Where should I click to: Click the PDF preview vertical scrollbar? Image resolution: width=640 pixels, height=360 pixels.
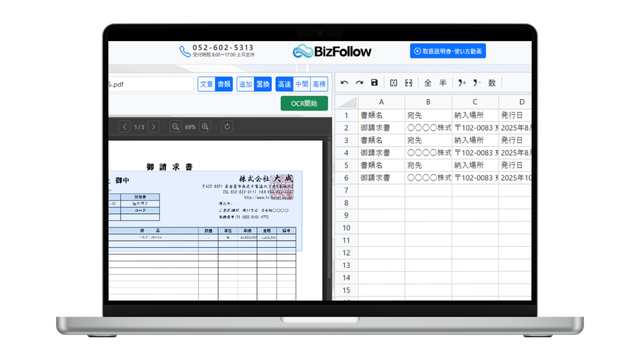pyautogui.click(x=329, y=210)
